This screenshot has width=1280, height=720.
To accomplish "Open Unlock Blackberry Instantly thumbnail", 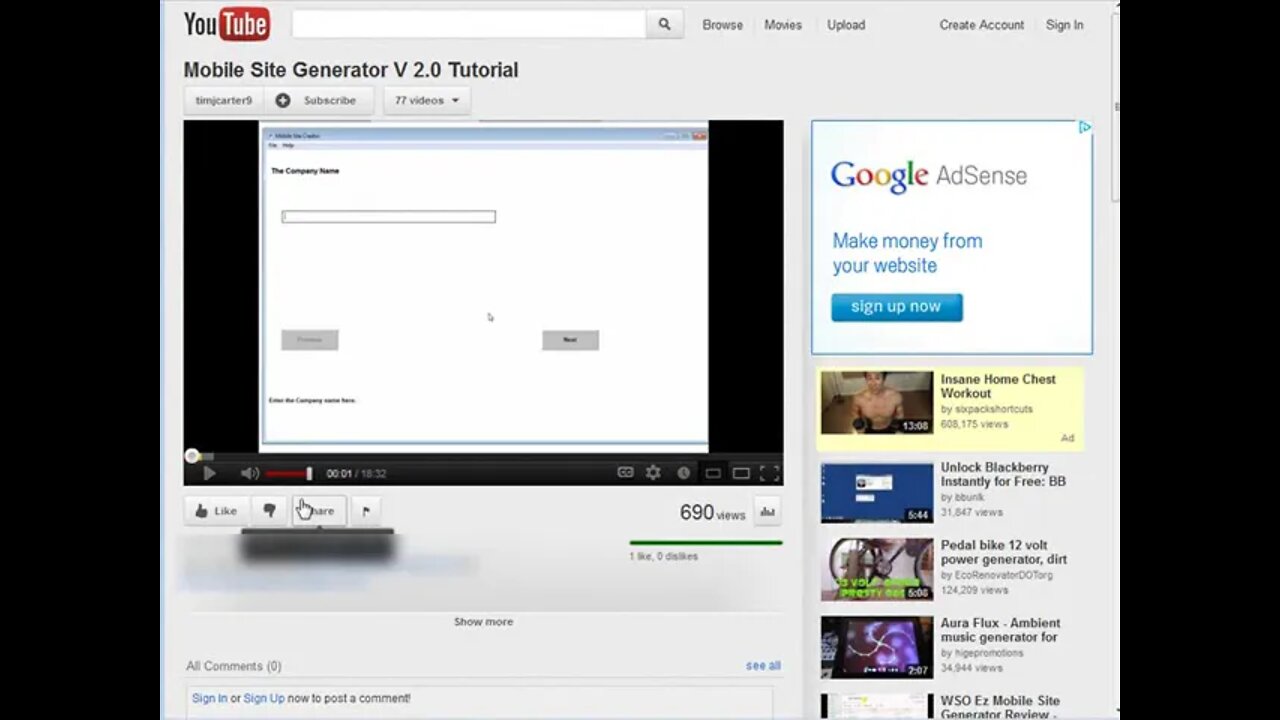I will click(877, 492).
